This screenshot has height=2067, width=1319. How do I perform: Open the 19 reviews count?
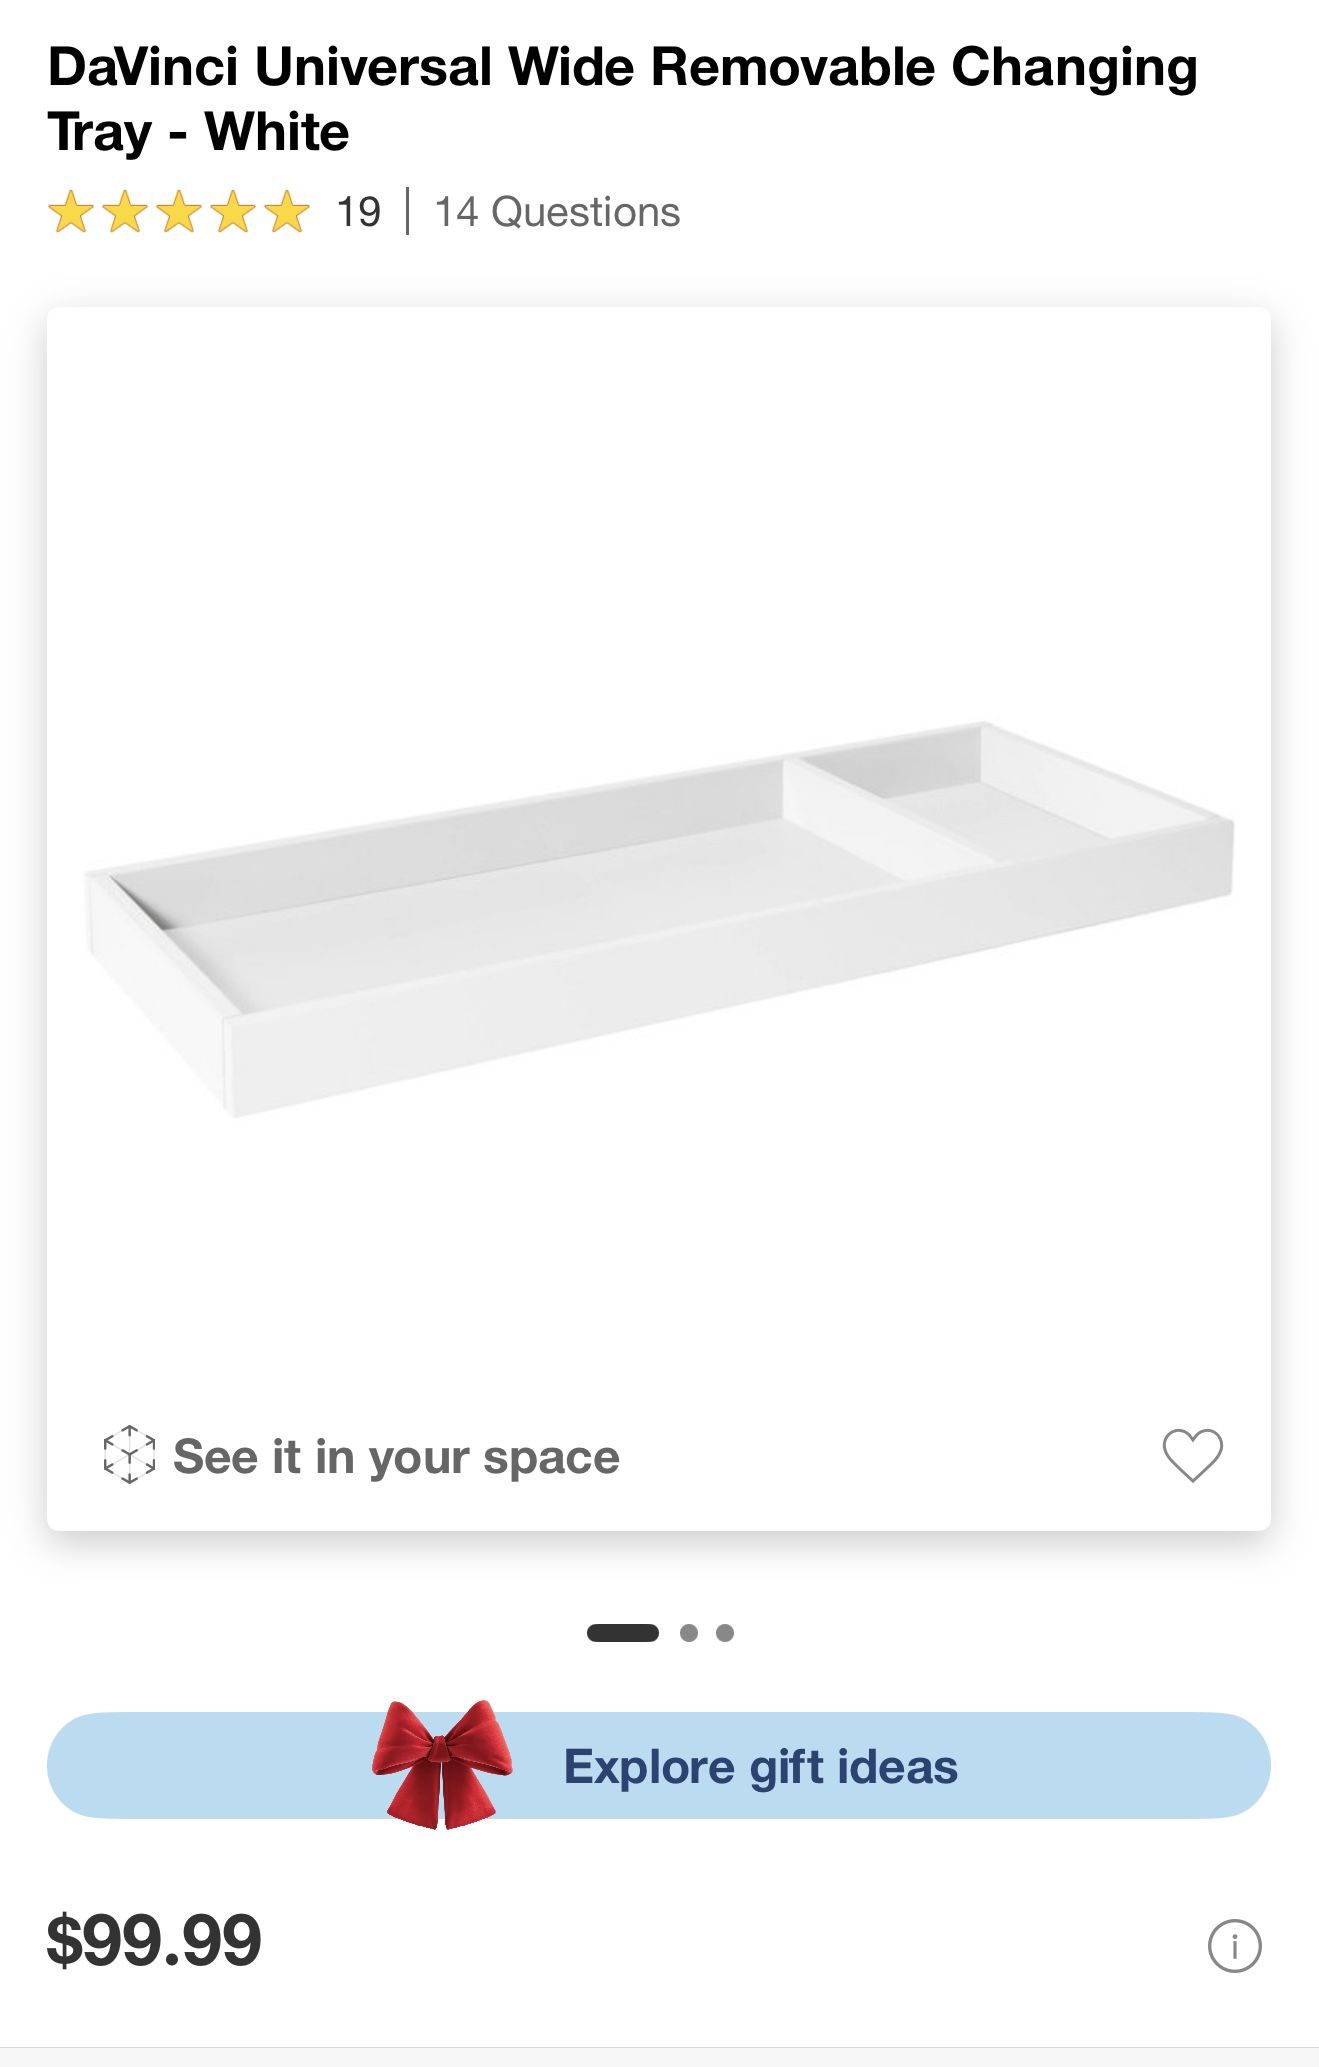pyautogui.click(x=358, y=212)
